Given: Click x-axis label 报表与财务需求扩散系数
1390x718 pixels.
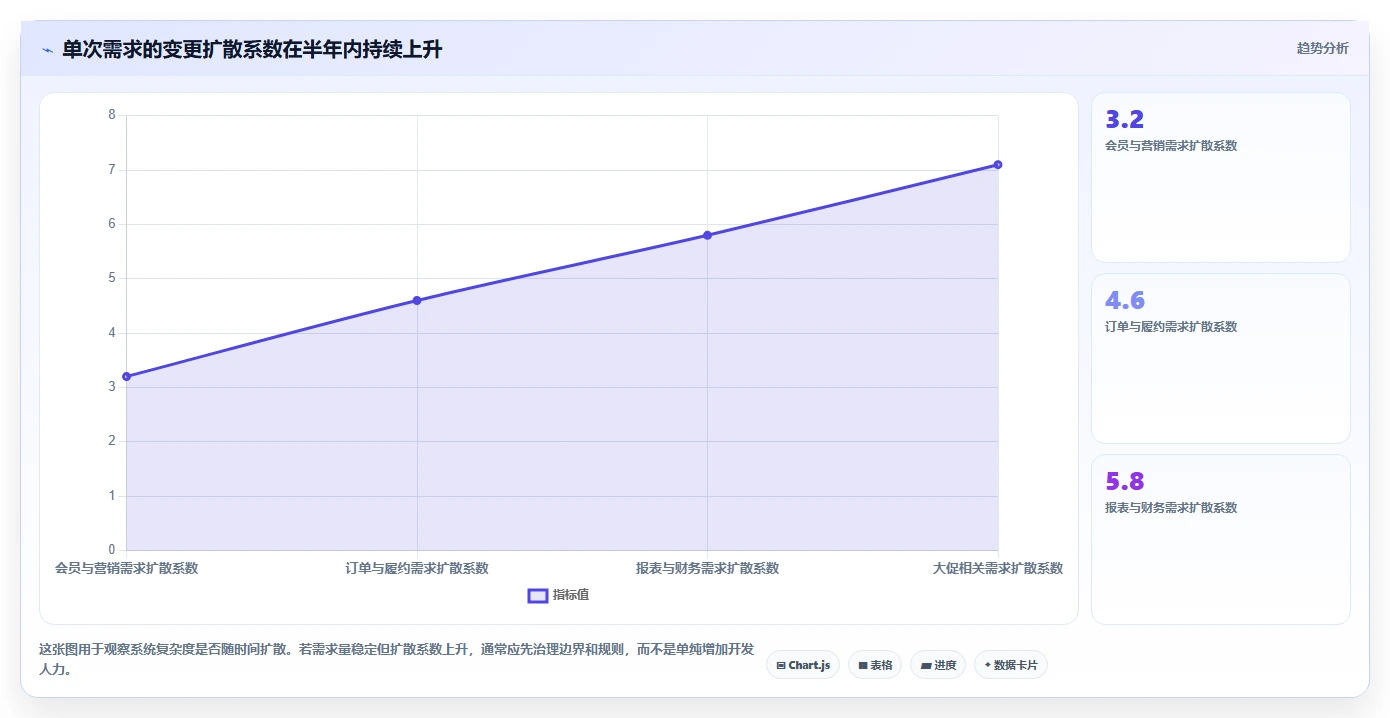Looking at the screenshot, I should pyautogui.click(x=707, y=568).
